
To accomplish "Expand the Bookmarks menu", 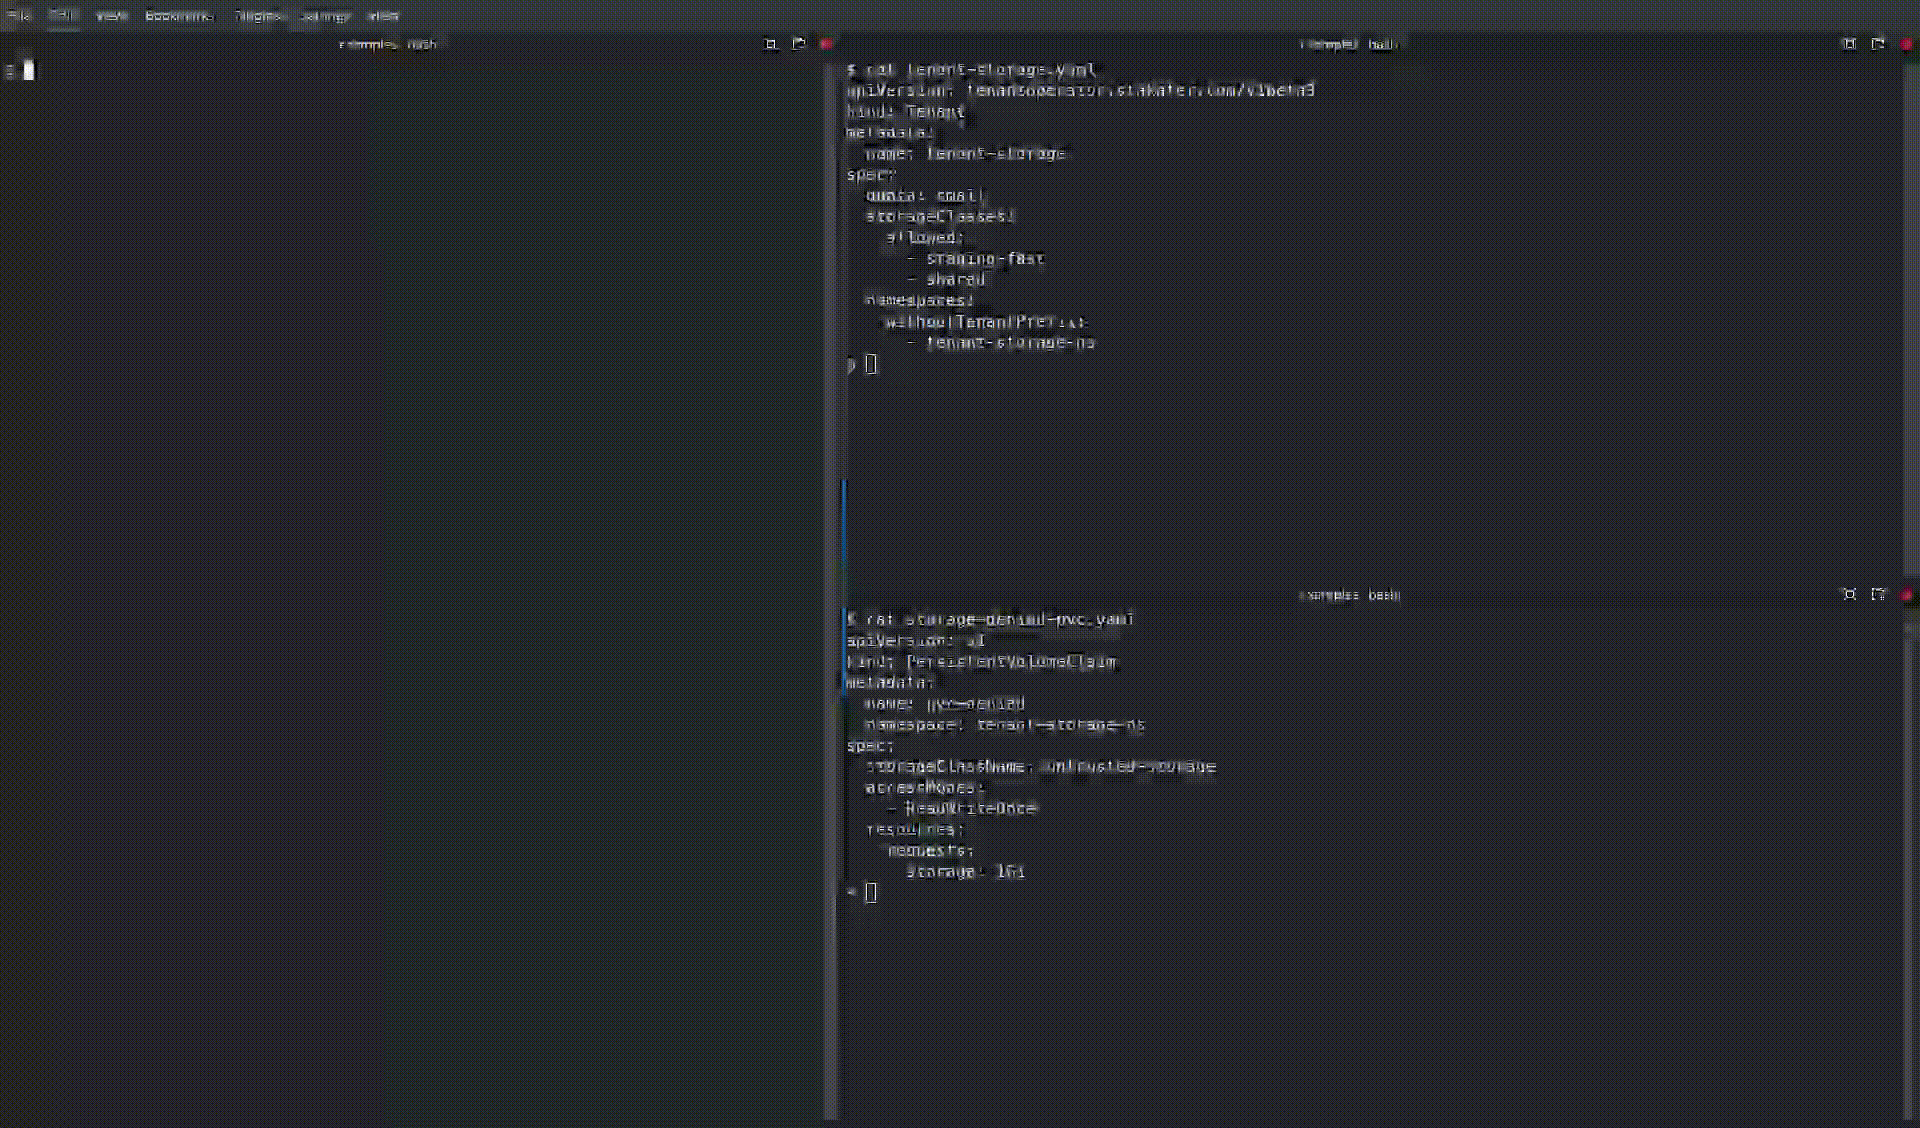I will pos(179,15).
